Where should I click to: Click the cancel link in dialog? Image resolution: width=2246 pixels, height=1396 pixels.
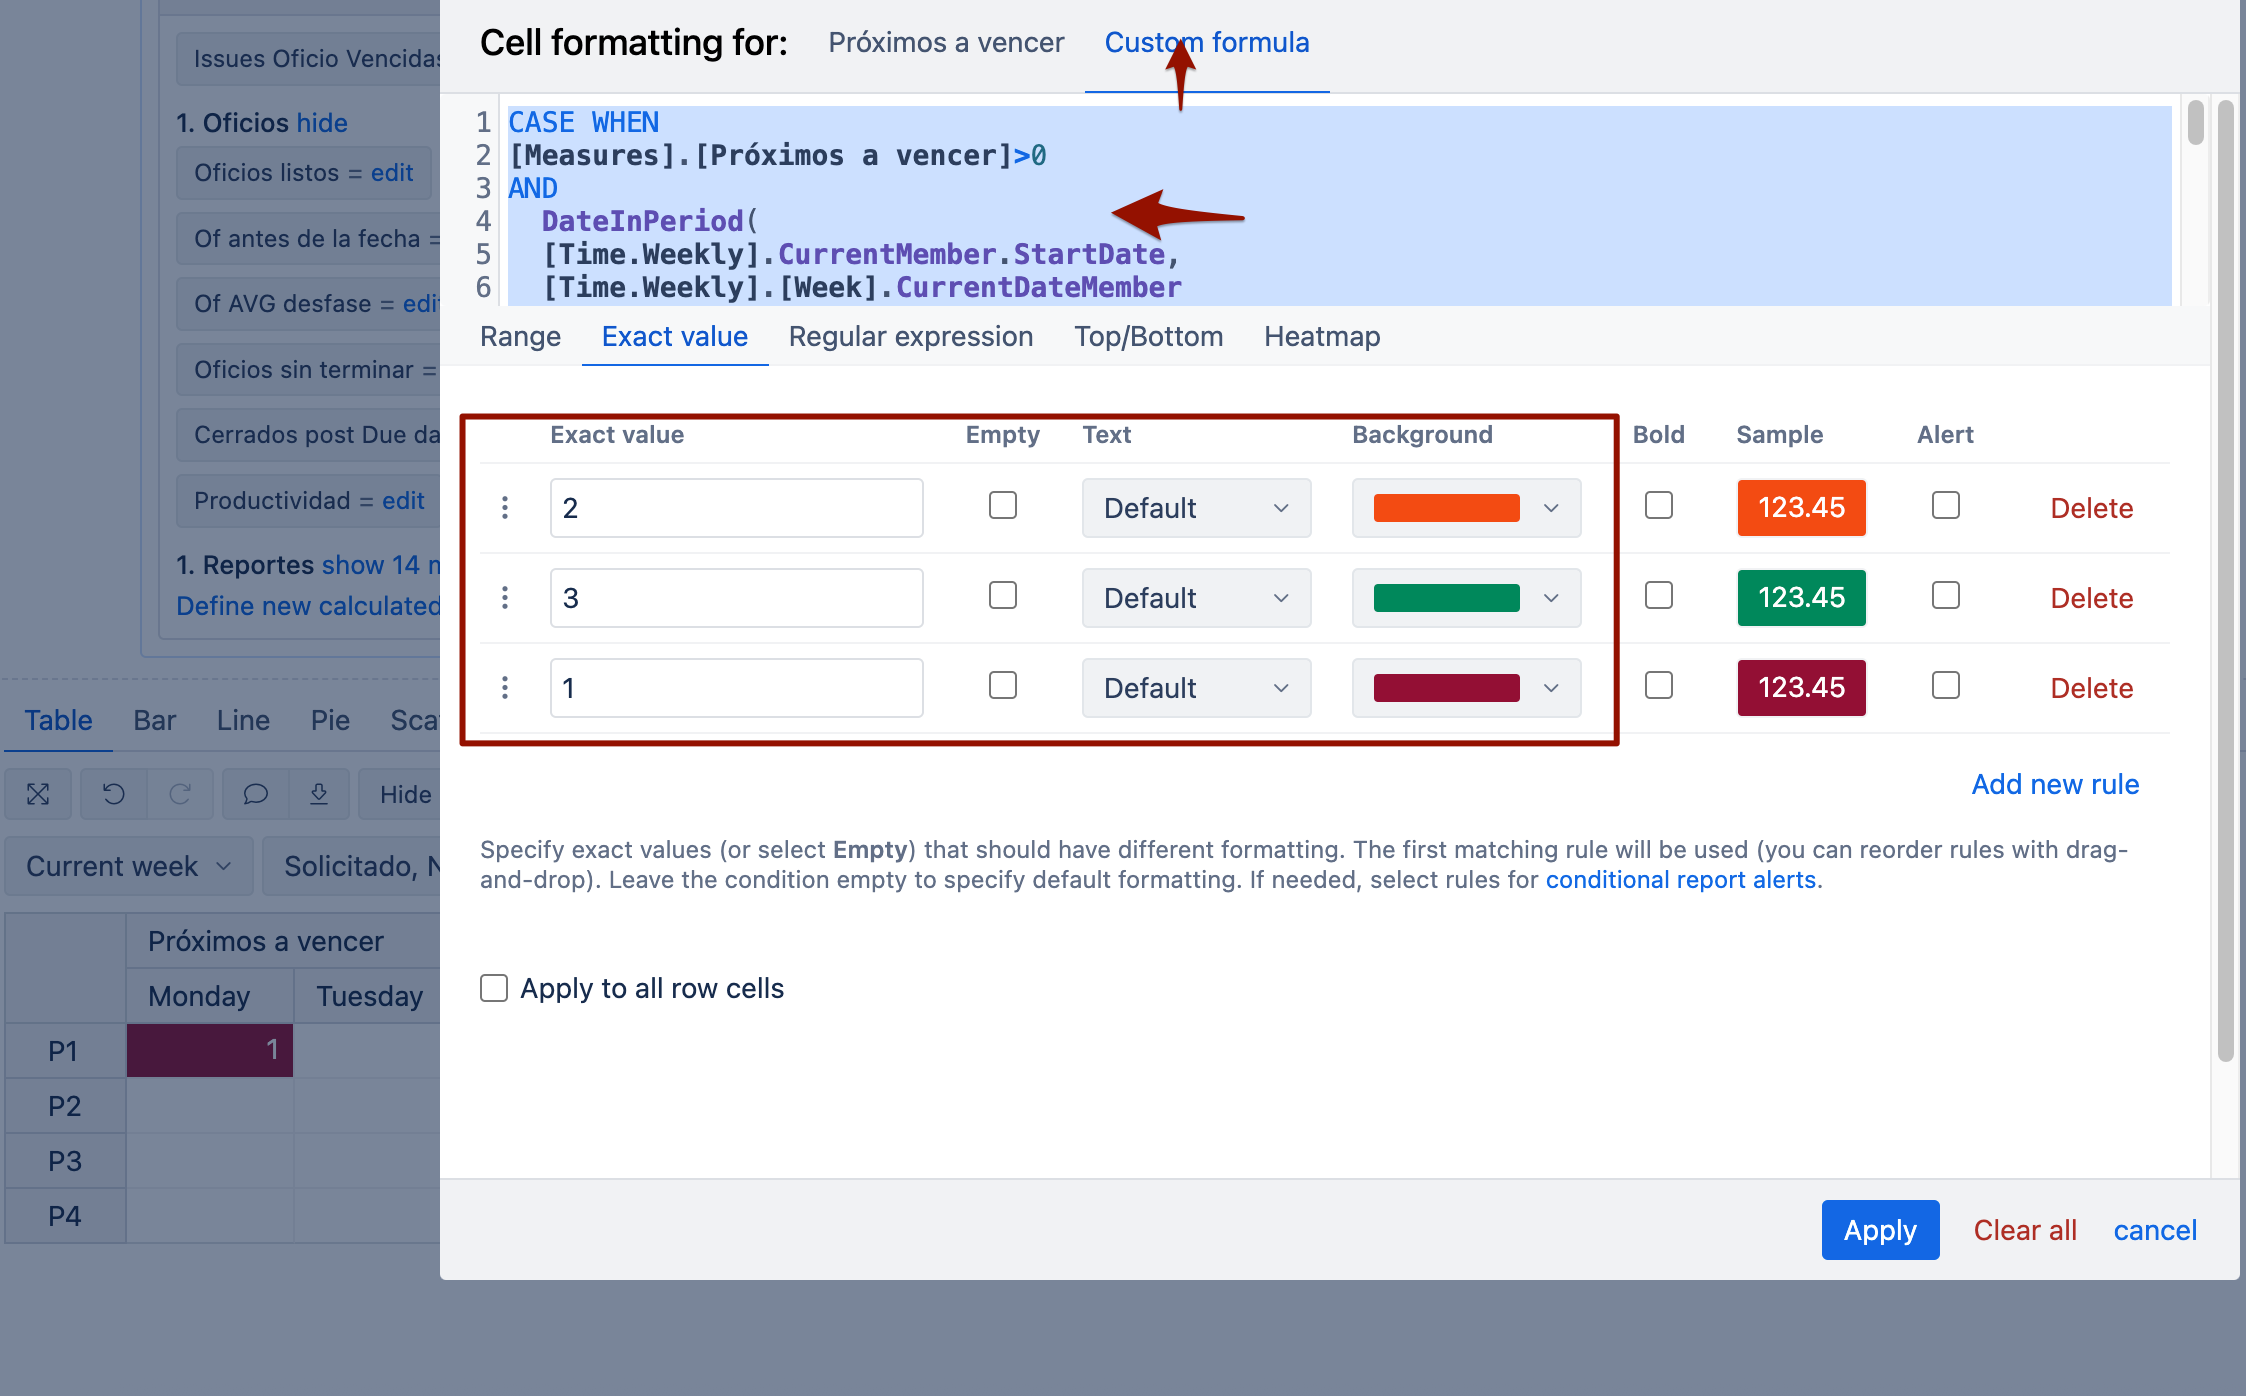2155,1230
